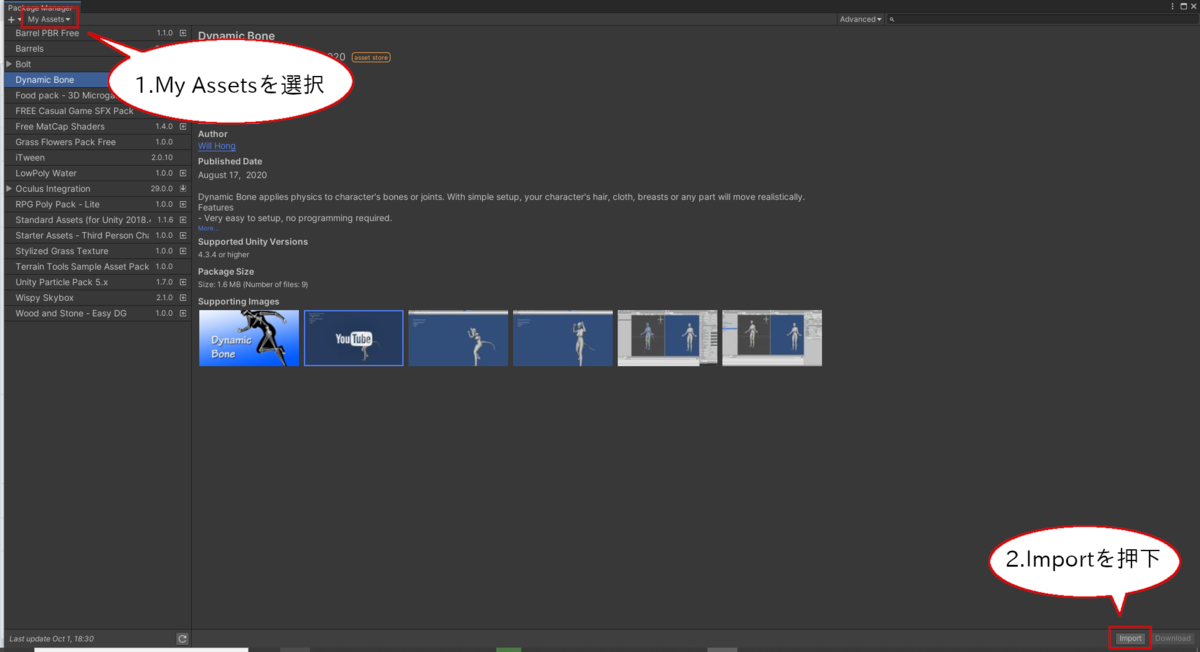The image size is (1200, 652).
Task: Click the Import button
Action: [1130, 638]
